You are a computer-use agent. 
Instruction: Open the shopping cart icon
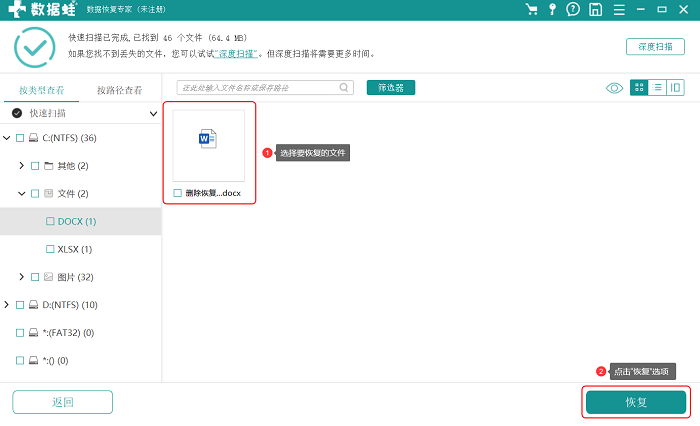click(x=531, y=9)
